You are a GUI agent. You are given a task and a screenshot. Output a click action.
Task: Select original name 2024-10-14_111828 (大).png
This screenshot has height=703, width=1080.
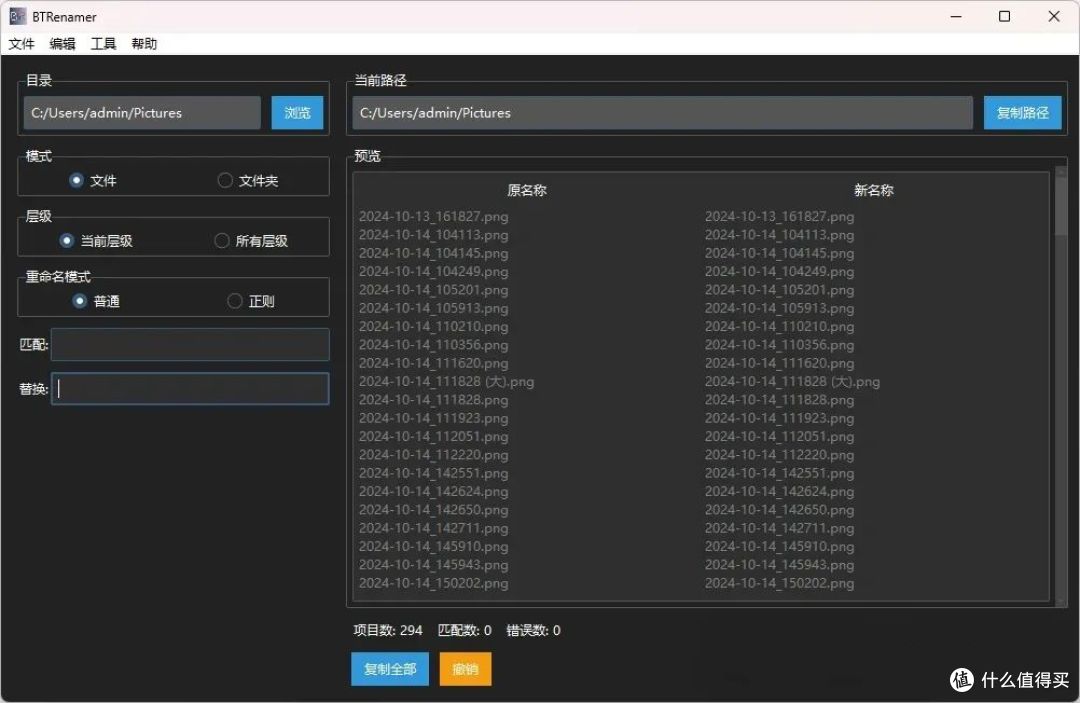[x=446, y=381]
